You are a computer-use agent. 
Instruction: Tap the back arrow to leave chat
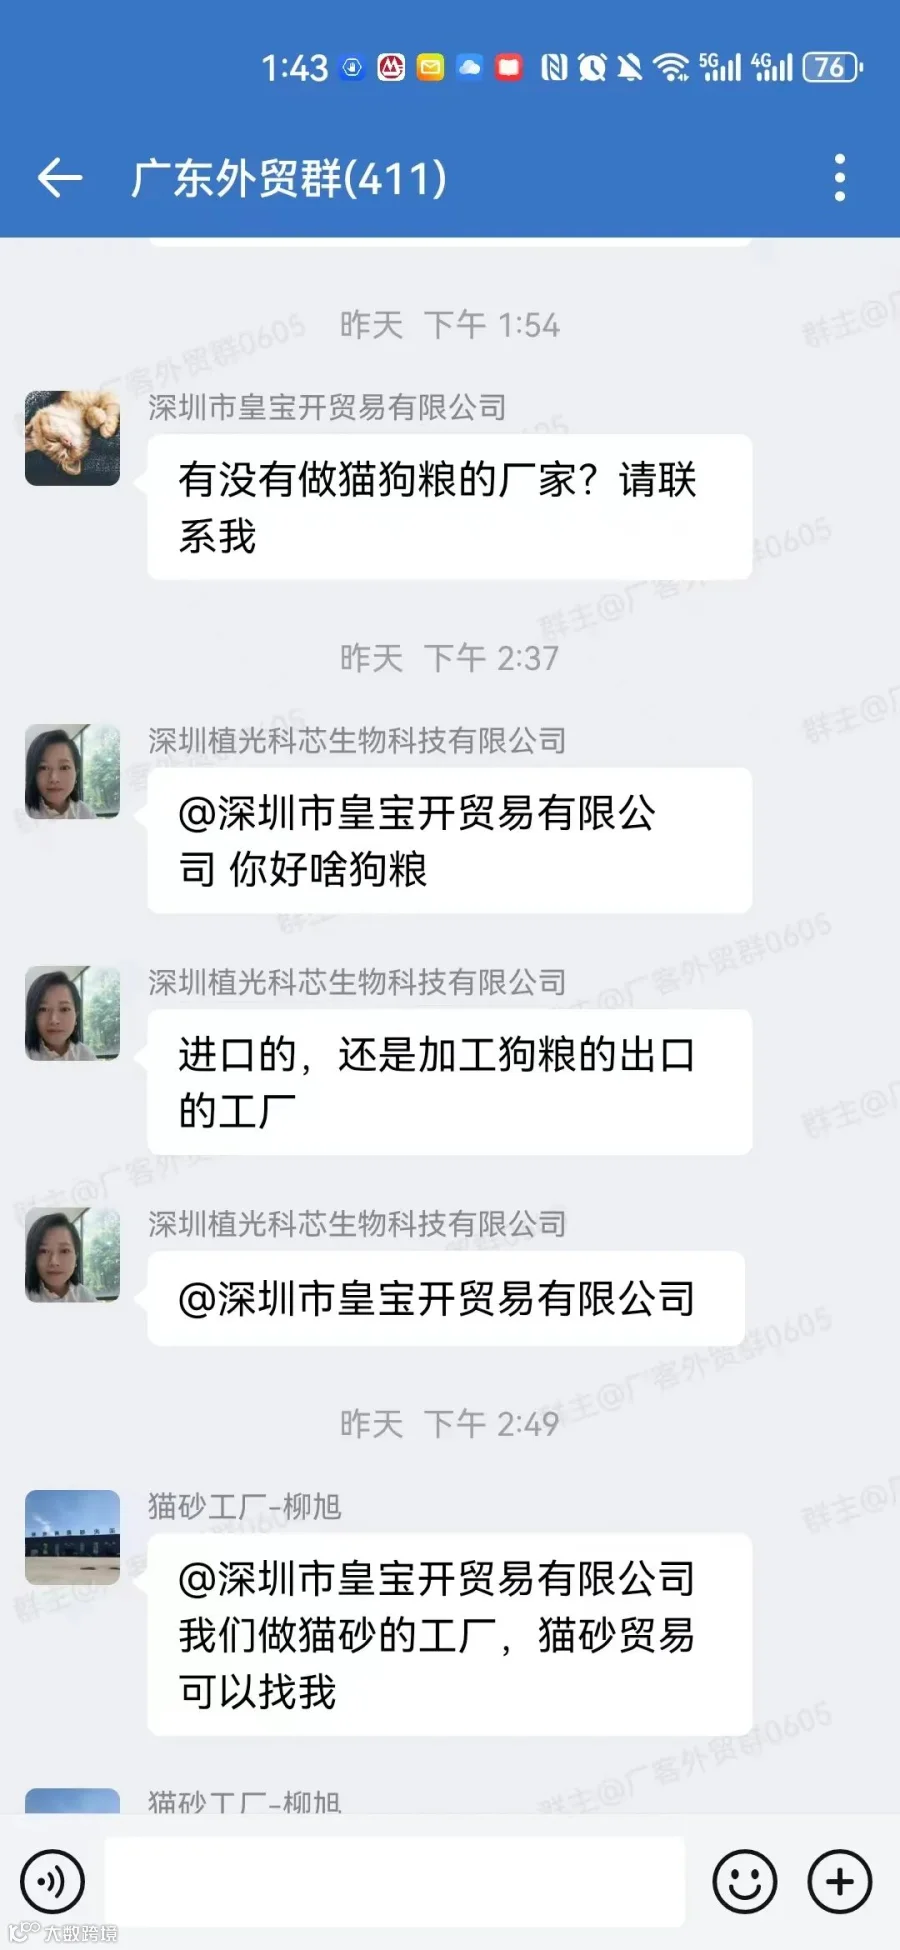click(x=59, y=179)
